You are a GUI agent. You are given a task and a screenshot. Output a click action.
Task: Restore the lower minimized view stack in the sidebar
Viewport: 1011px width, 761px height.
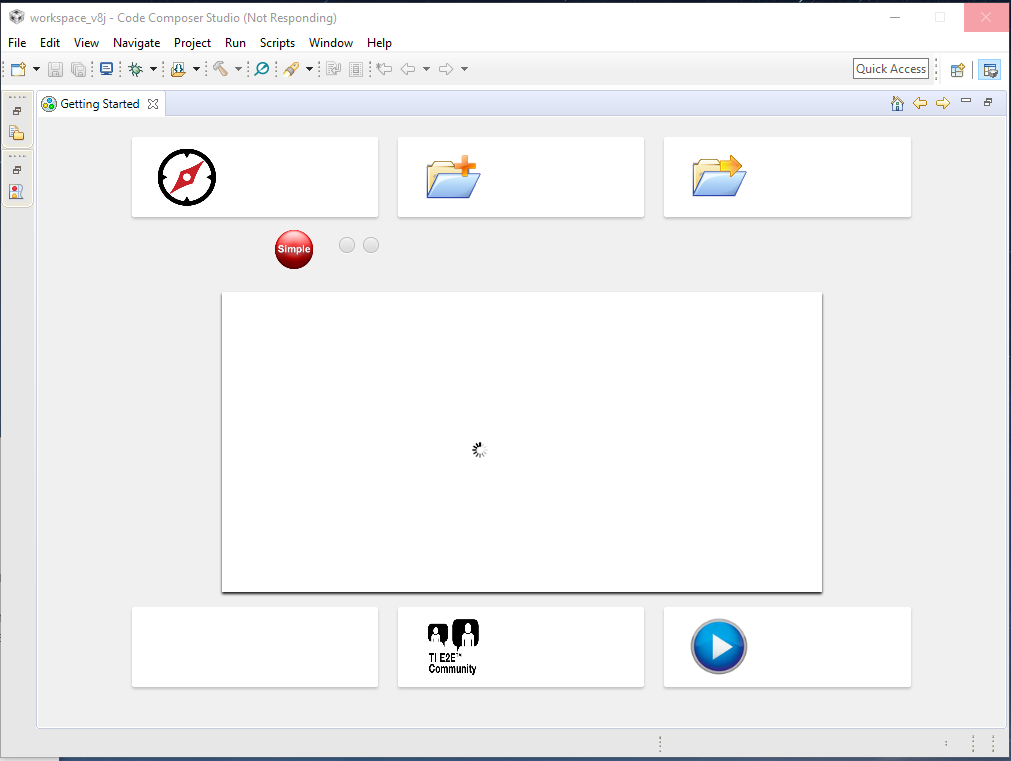tap(17, 170)
